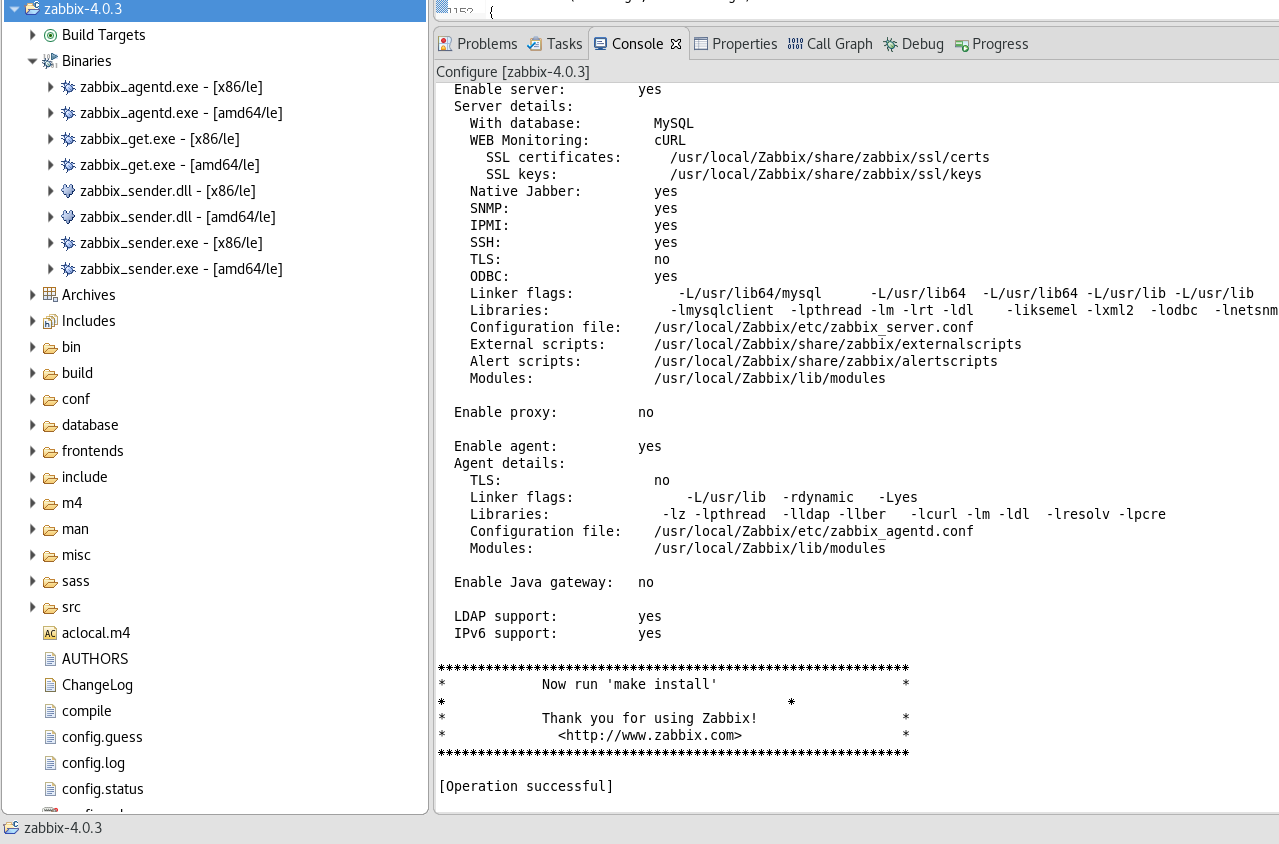Select the m4 folder
Screen dimensions: 1279x844
point(72,503)
